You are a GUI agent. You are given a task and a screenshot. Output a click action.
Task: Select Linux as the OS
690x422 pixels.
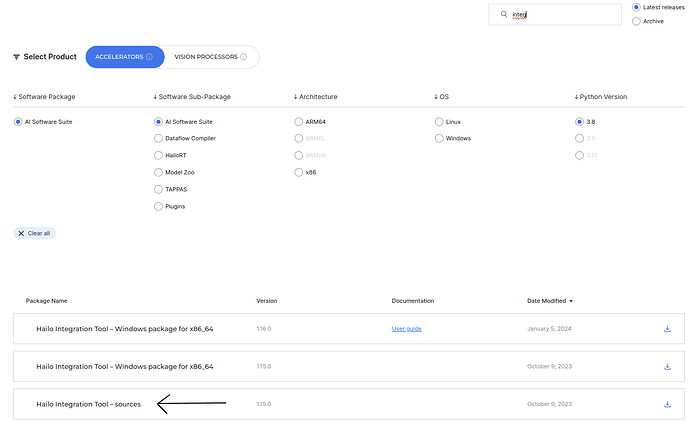pos(439,121)
